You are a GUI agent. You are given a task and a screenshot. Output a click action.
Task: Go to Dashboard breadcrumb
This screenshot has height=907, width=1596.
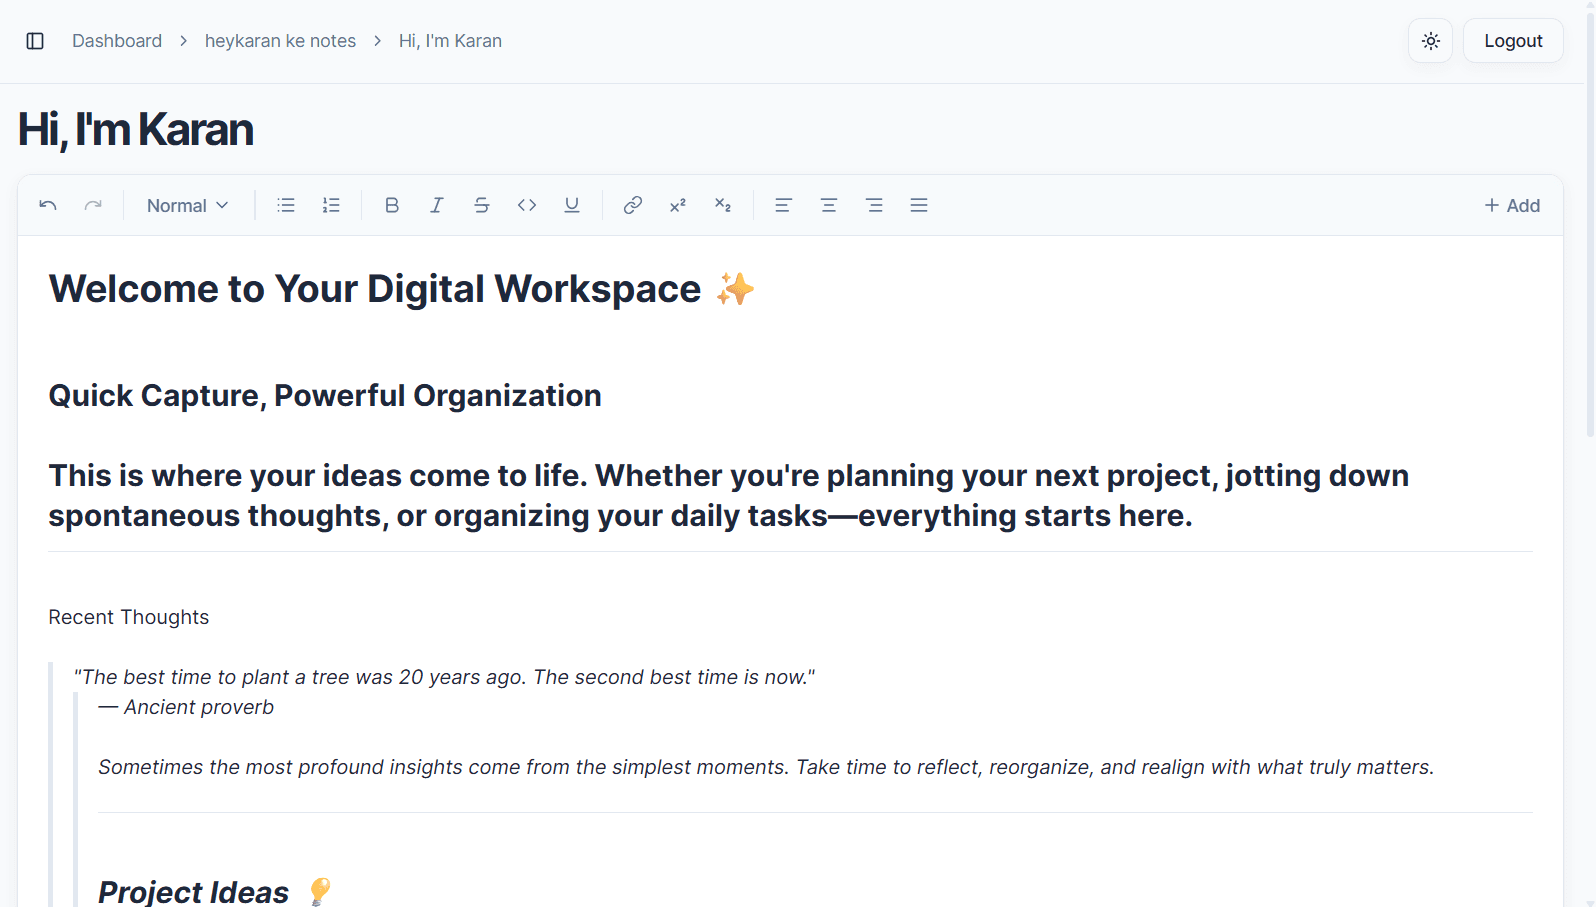pyautogui.click(x=117, y=41)
